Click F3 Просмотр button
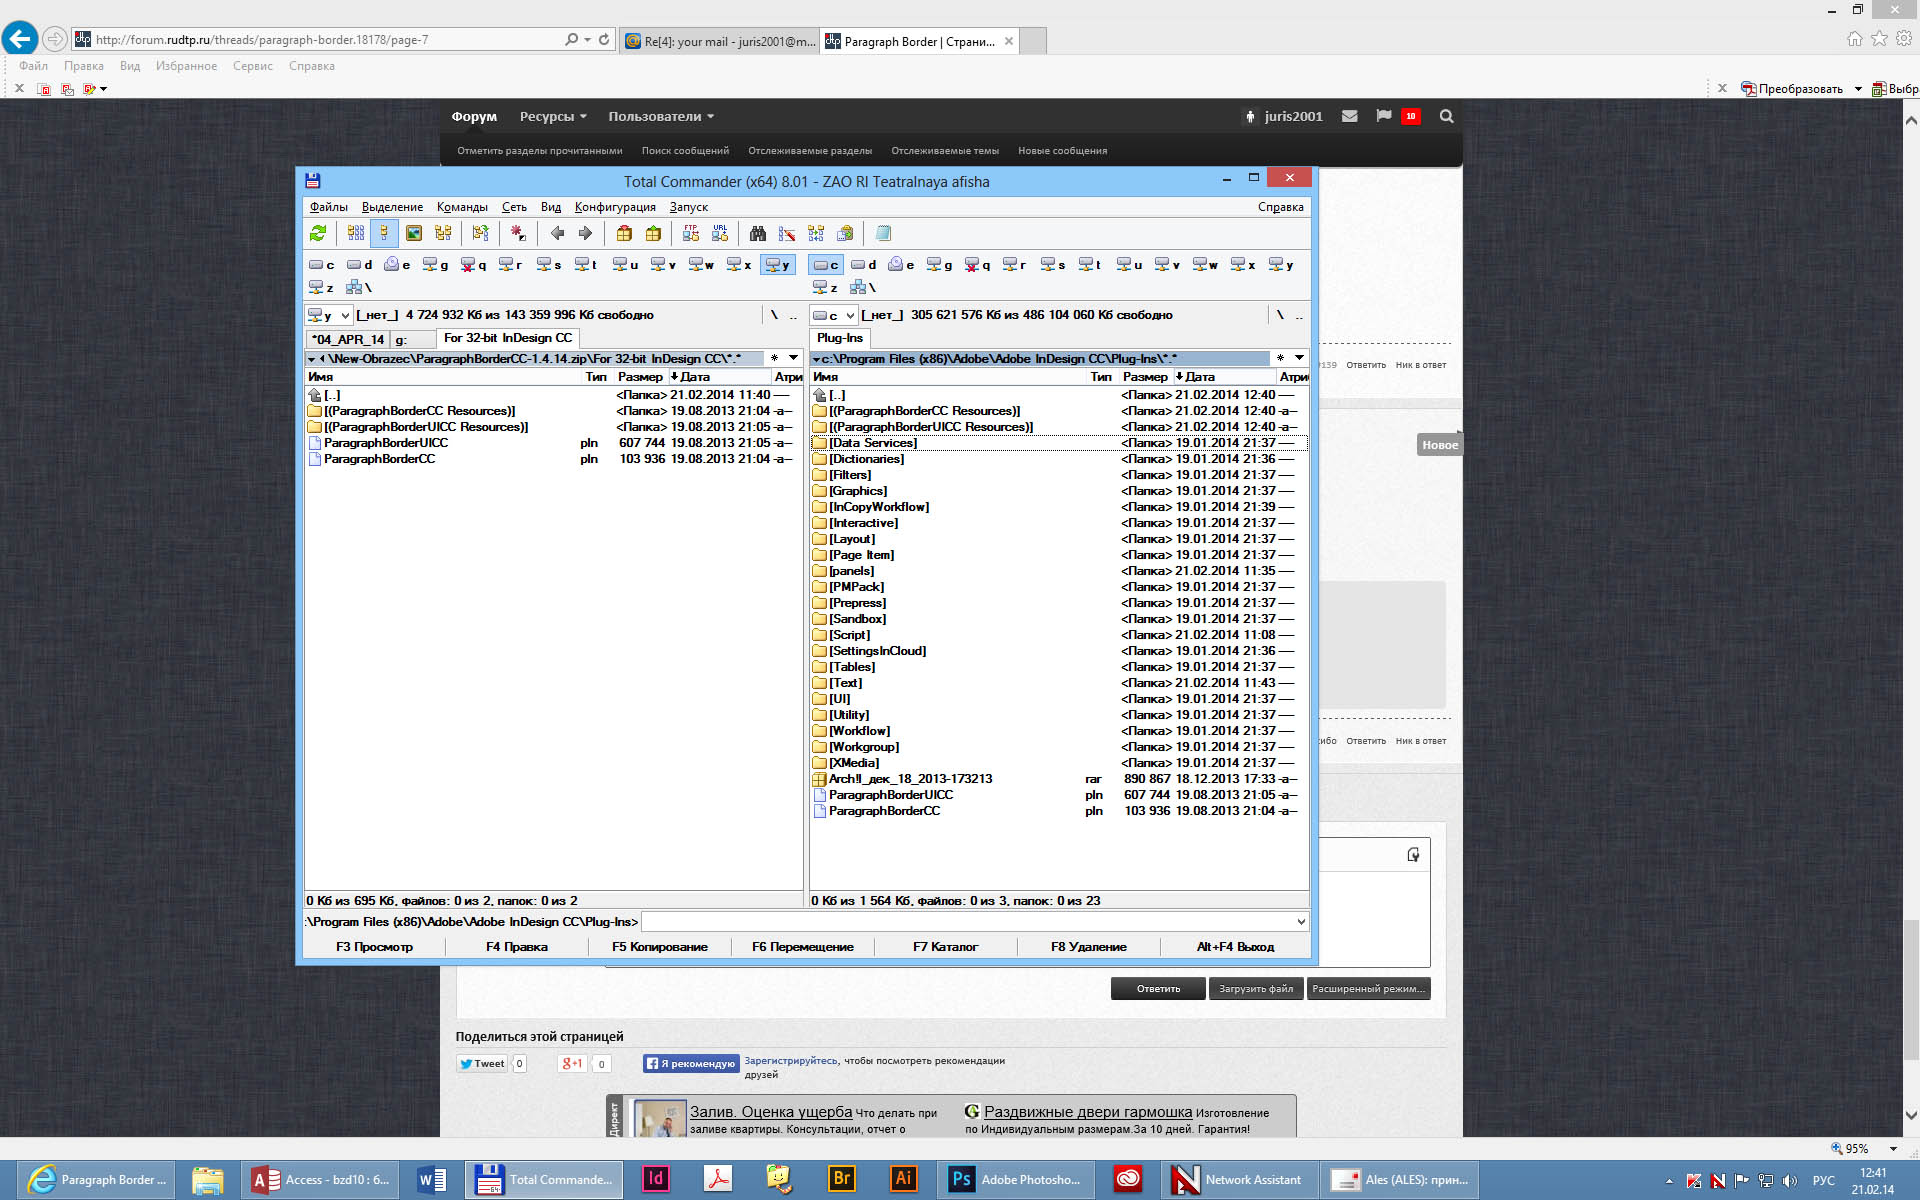This screenshot has height=1200, width=1920. pyautogui.click(x=374, y=947)
